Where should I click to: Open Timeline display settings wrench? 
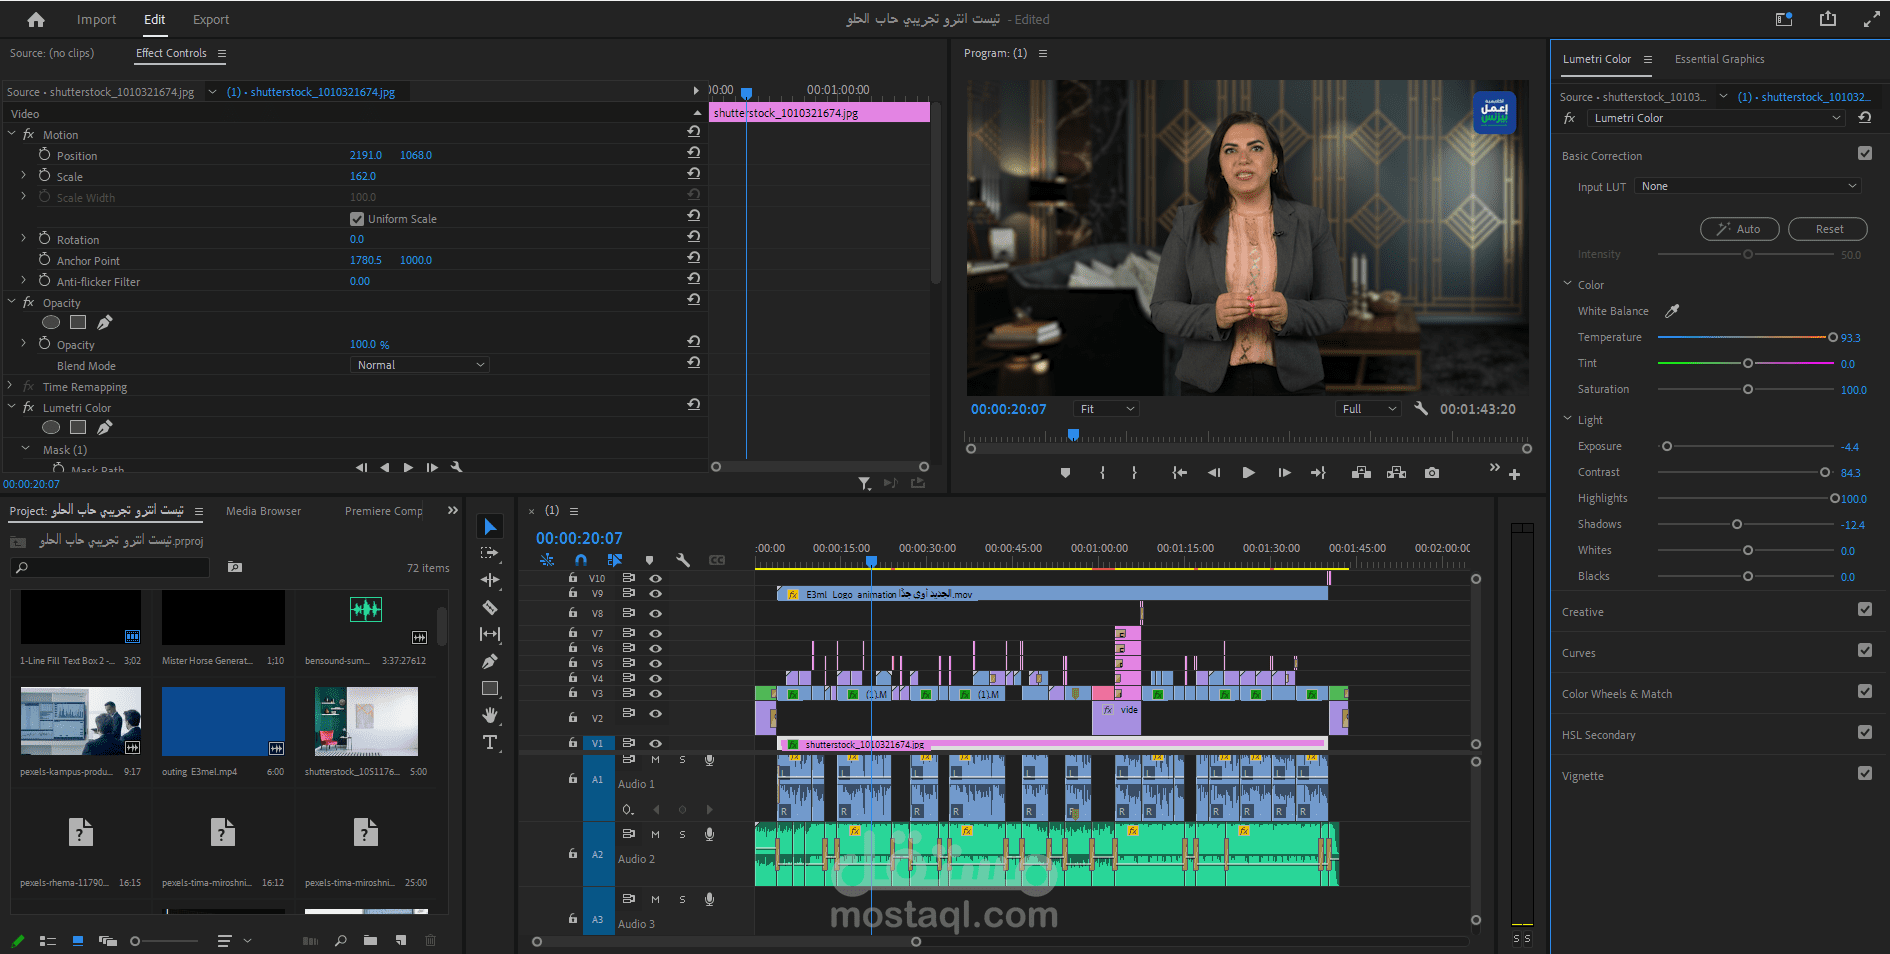click(x=683, y=560)
